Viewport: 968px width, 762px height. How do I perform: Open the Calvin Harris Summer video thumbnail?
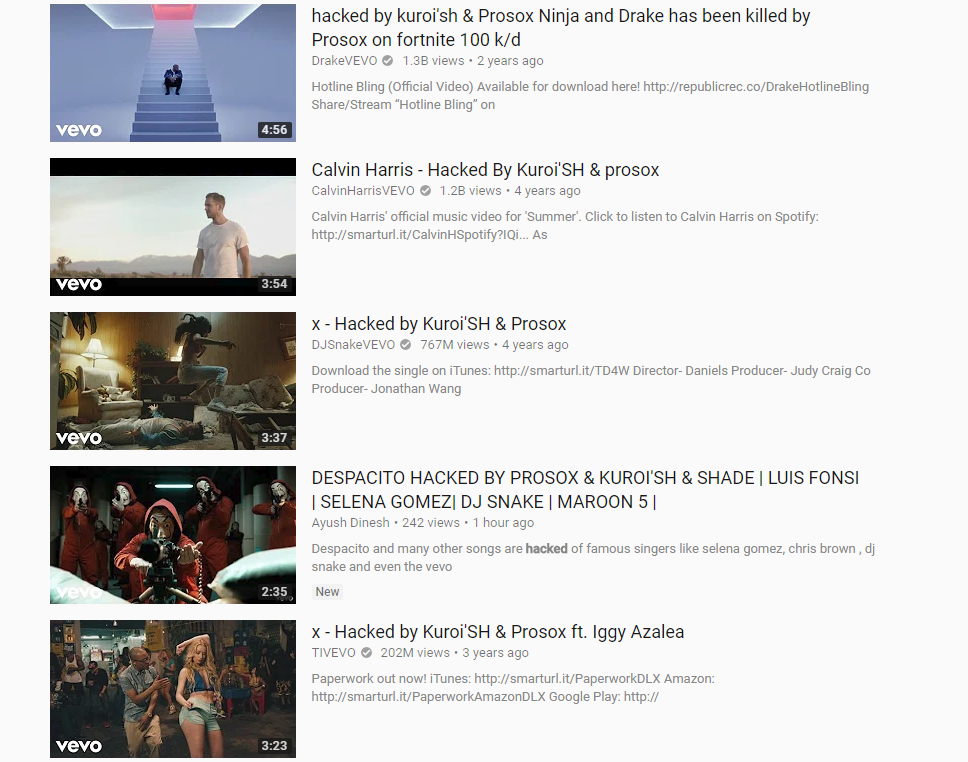[173, 227]
